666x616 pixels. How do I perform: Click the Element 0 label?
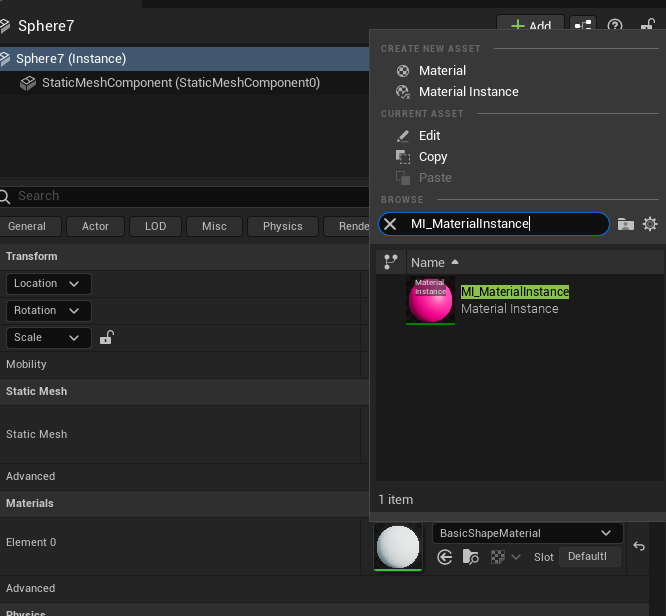click(31, 542)
